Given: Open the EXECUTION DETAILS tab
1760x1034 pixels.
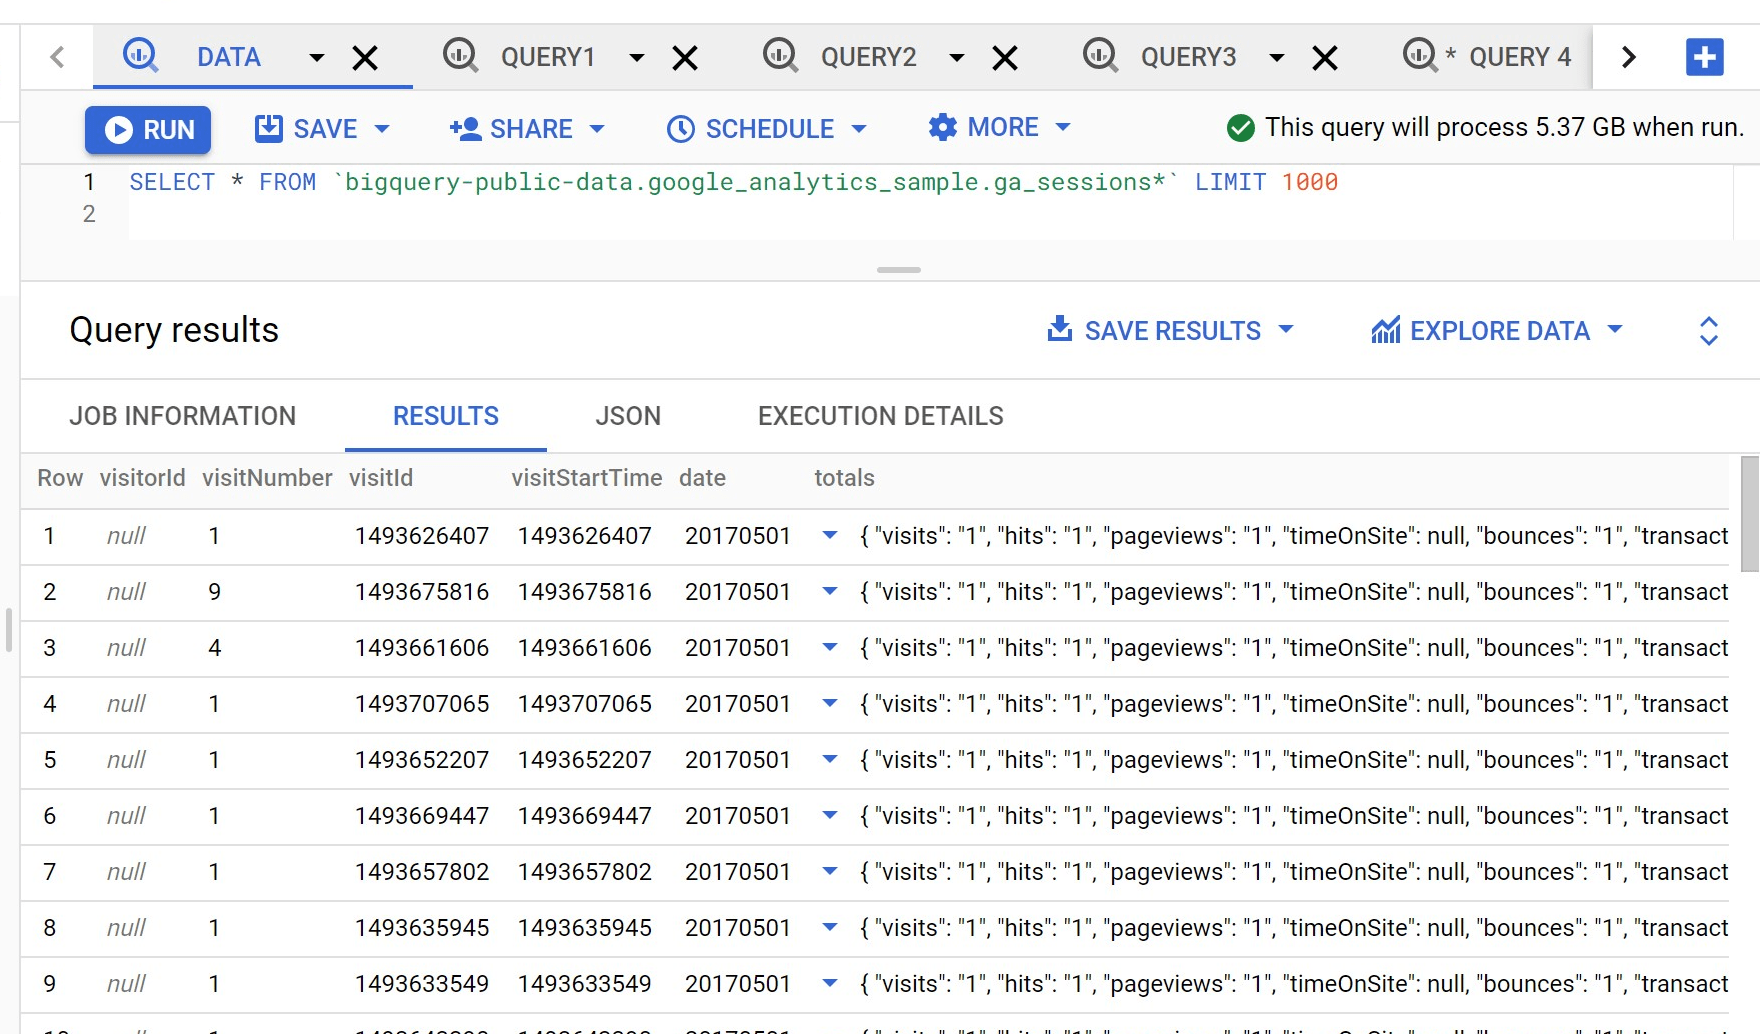Looking at the screenshot, I should click(x=880, y=416).
